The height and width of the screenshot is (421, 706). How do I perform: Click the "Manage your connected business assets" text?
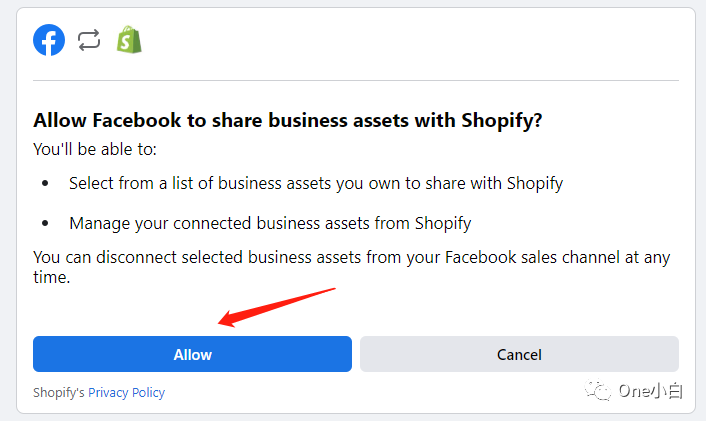270,223
